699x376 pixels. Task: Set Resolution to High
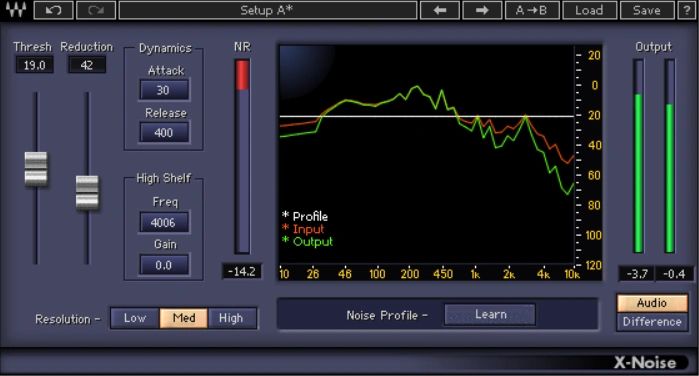click(x=231, y=318)
